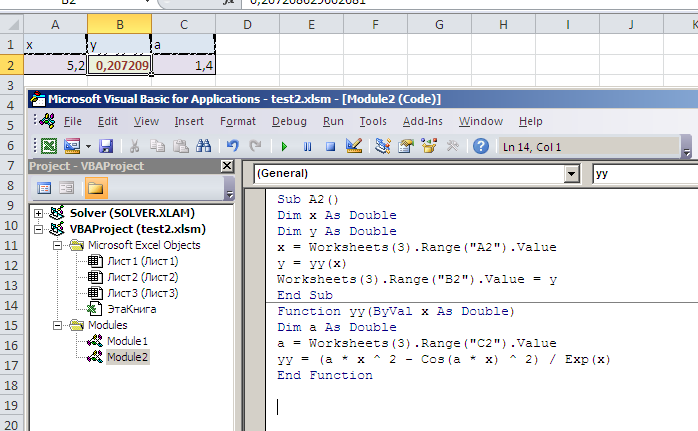Image resolution: width=698 pixels, height=431 pixels.
Task: Click the View Object icon in Project pane
Action: coord(67,188)
